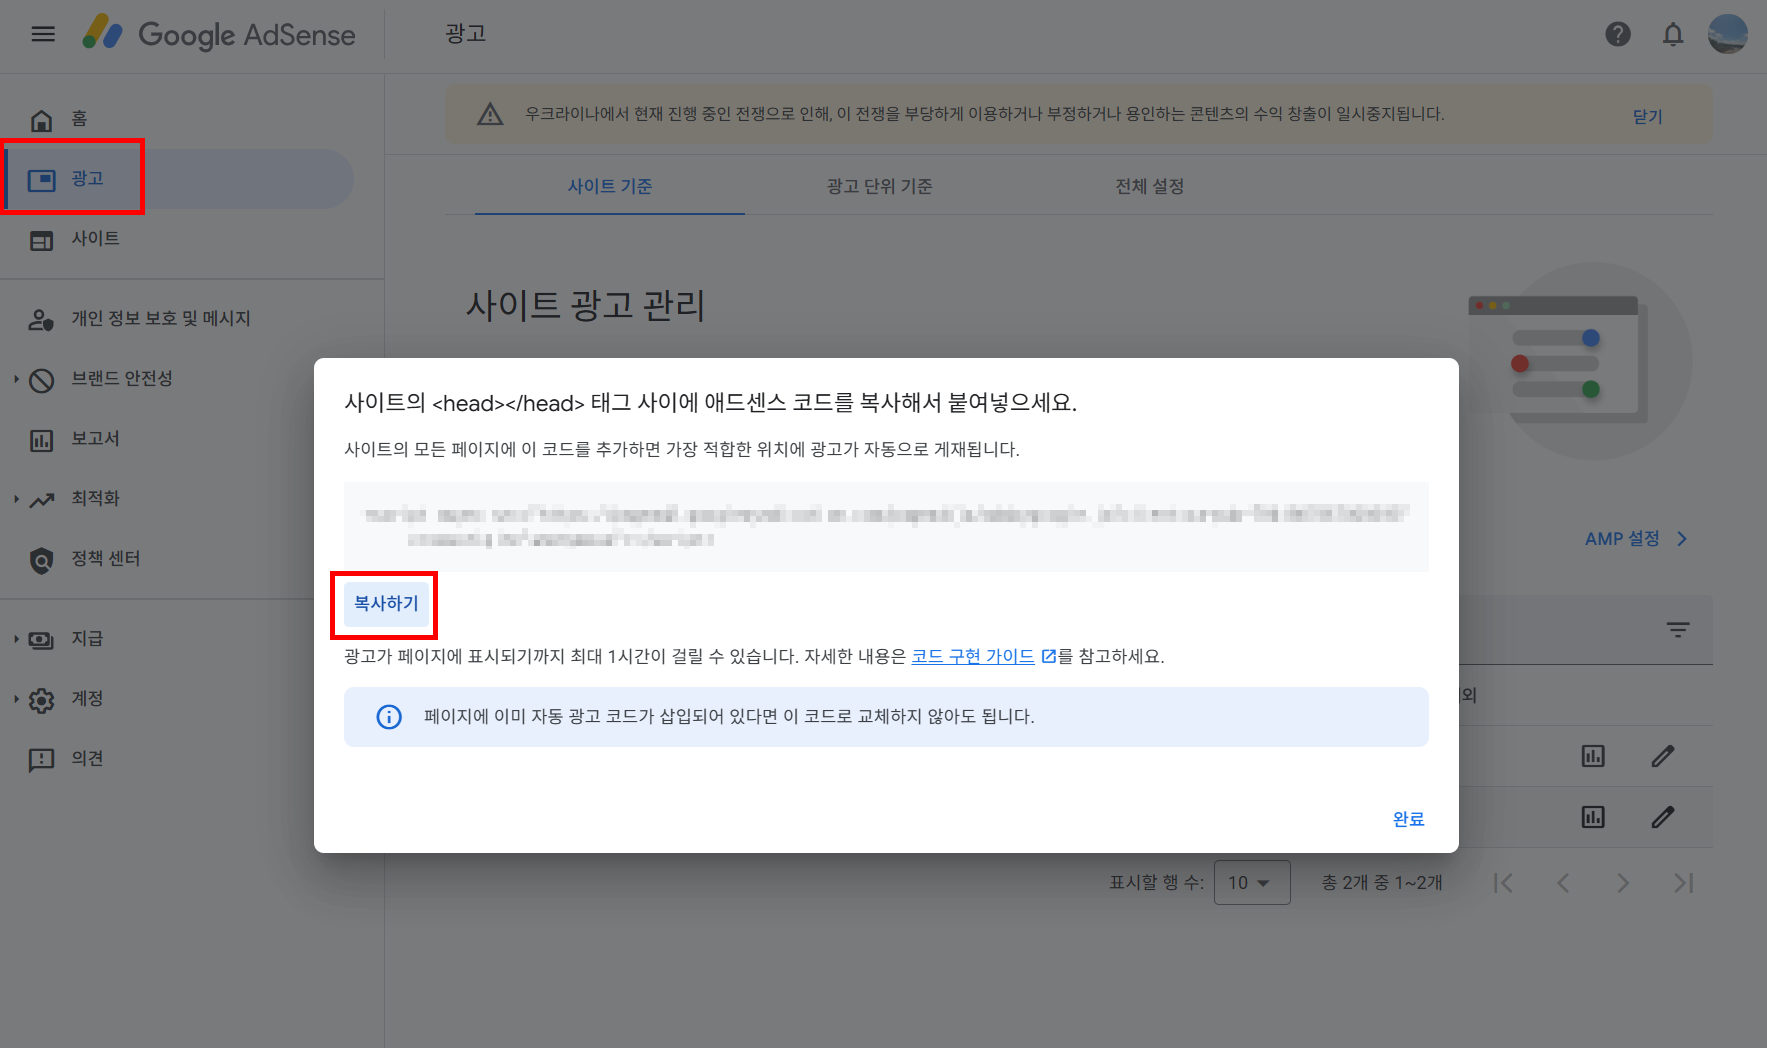Click the 사이트 광고 관리 heading
Screen dimensions: 1767x1048
(x=586, y=305)
